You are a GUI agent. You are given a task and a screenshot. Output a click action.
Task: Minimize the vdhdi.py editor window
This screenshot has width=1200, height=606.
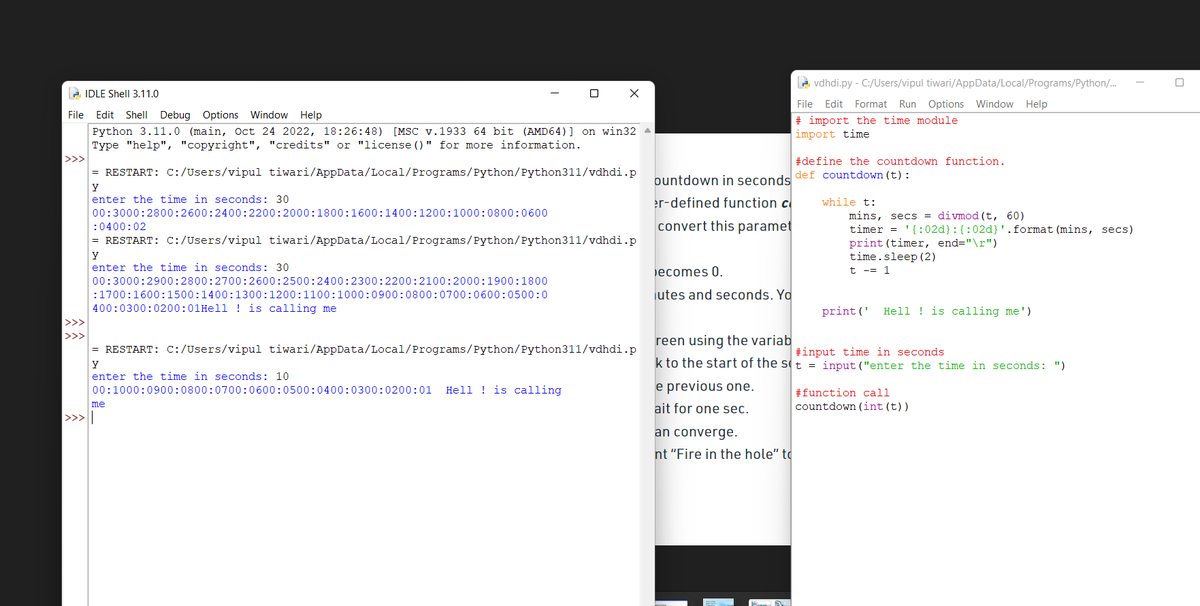coord(1139,83)
